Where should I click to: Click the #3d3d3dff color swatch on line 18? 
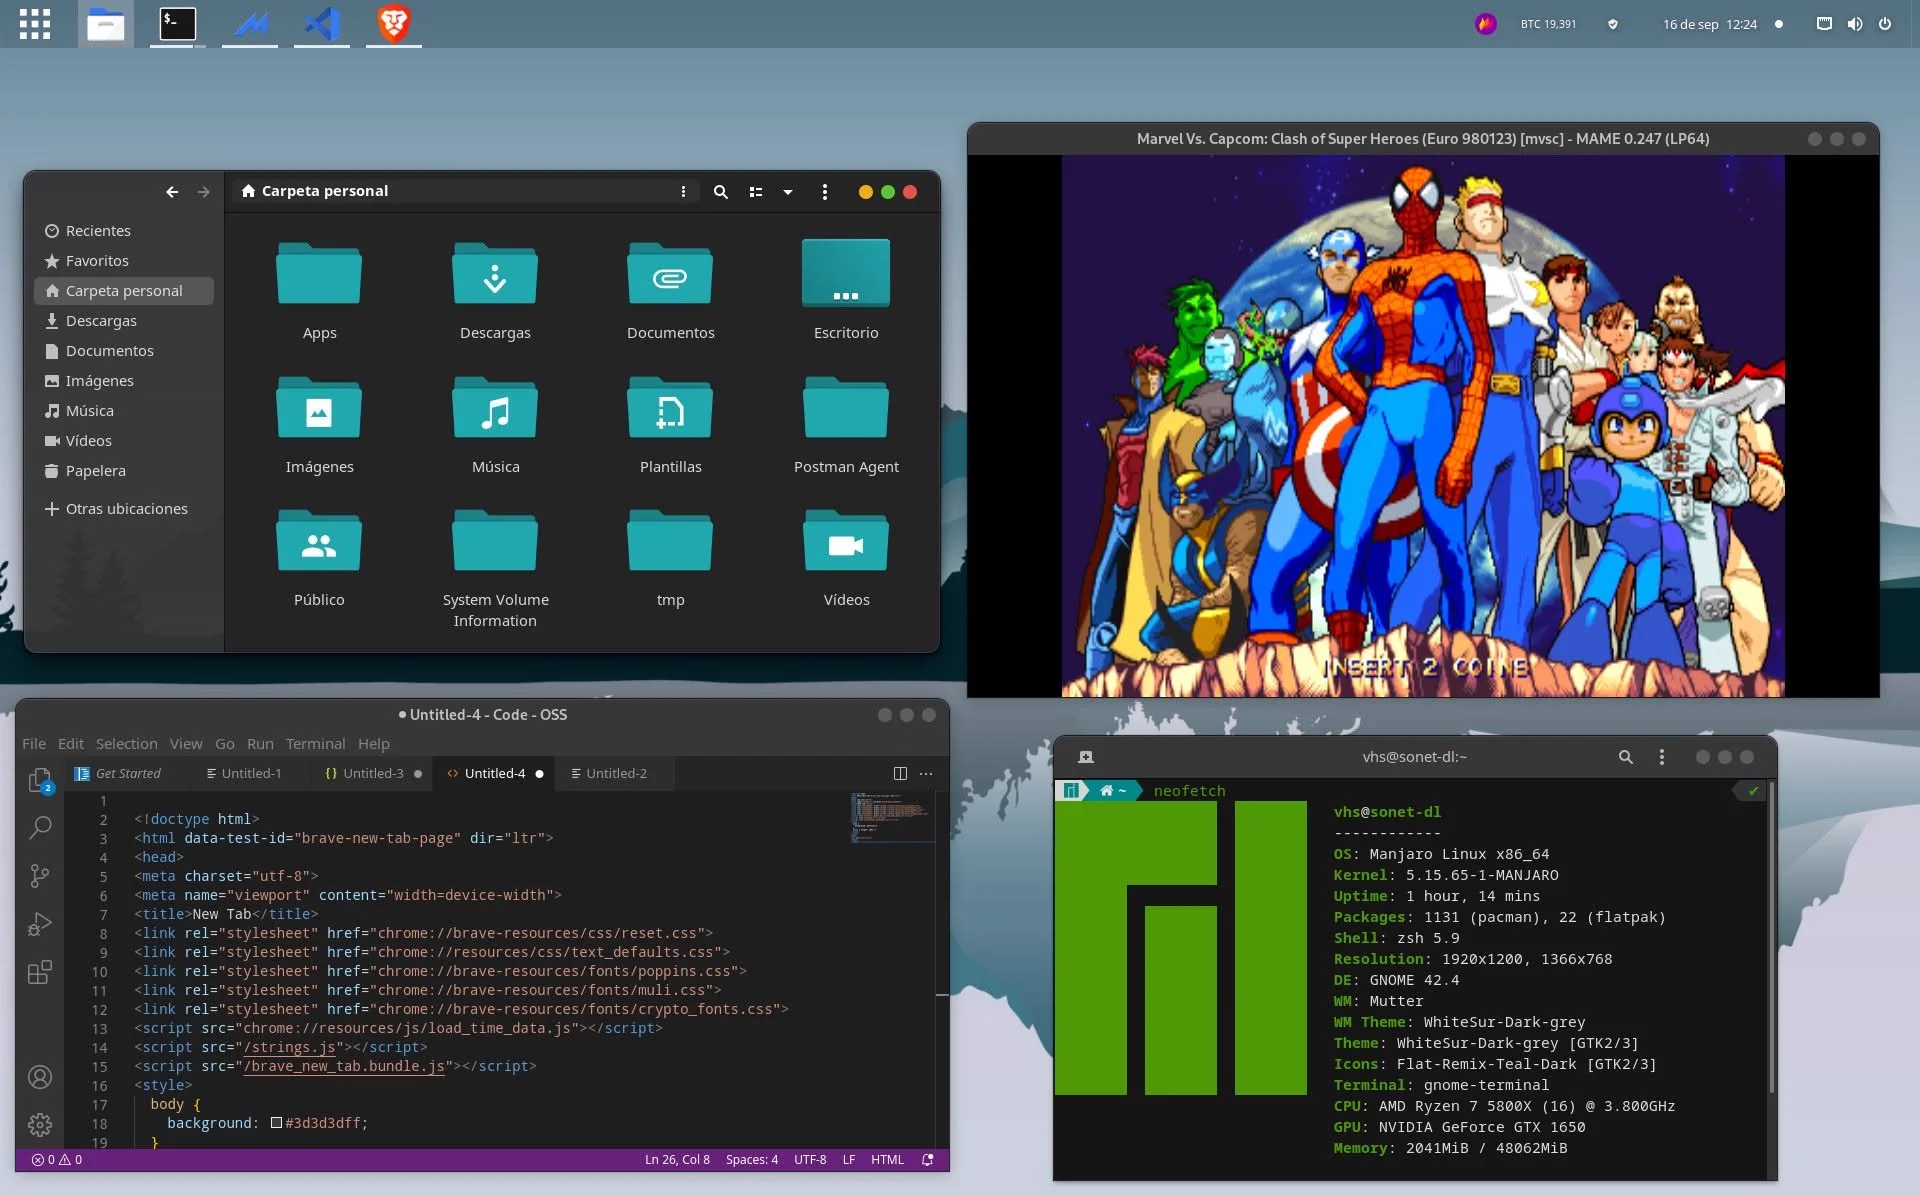[x=276, y=1123]
